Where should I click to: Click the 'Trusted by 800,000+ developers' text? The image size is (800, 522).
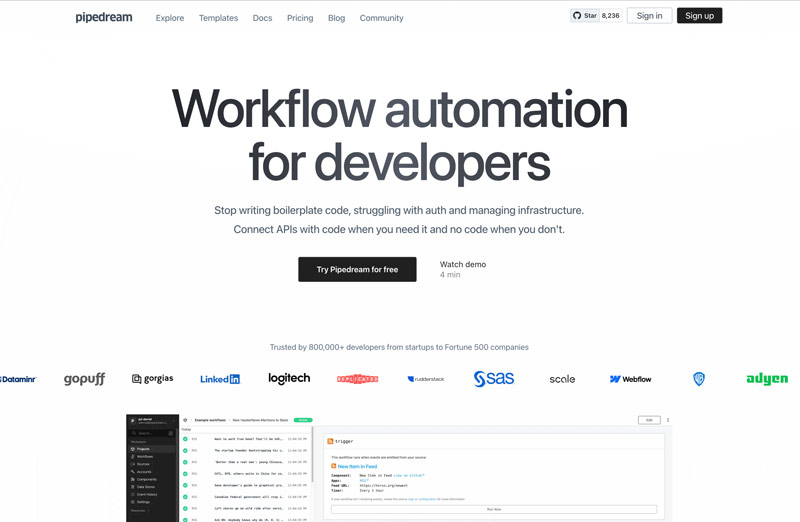click(399, 347)
